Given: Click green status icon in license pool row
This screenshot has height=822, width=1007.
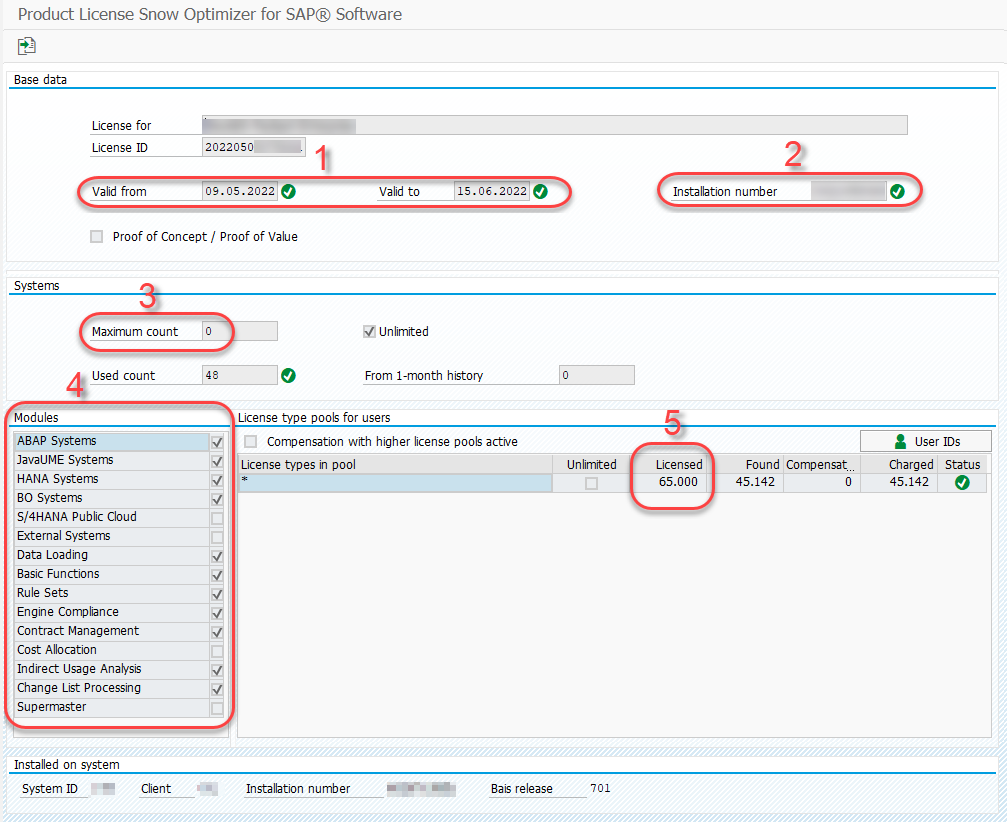Looking at the screenshot, I should (x=962, y=482).
